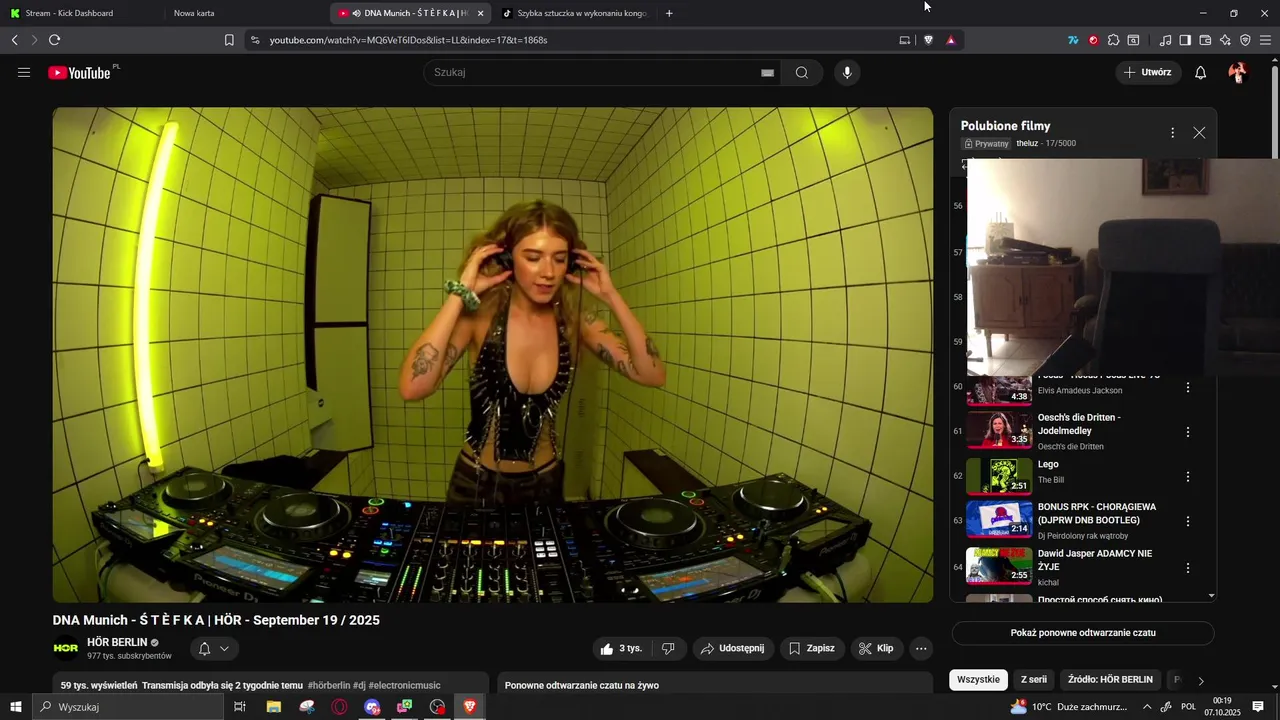Open Brave playlist music note icon

click(1165, 40)
